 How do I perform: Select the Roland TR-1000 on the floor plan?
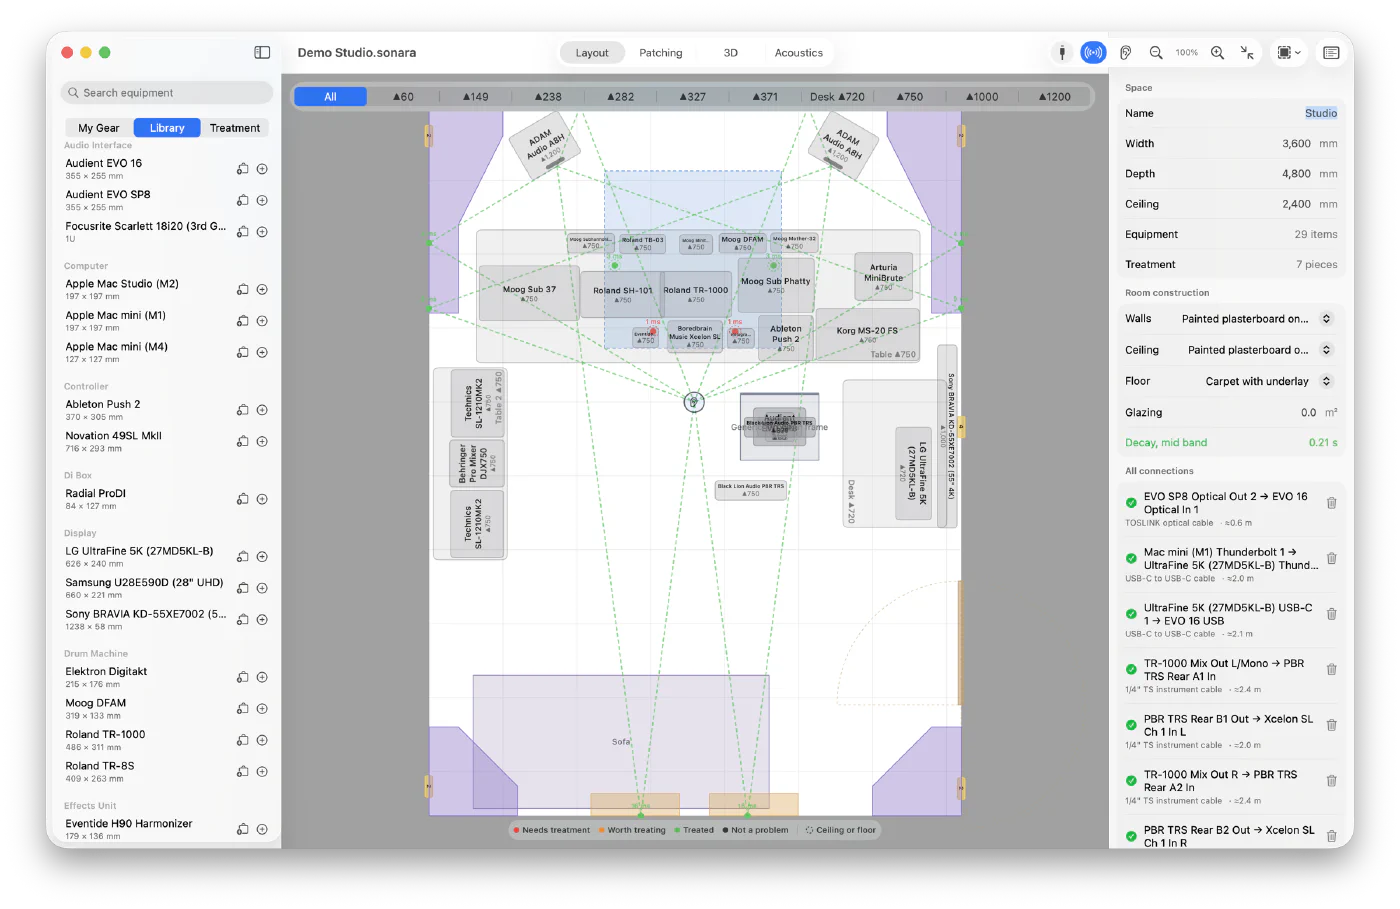click(x=696, y=294)
